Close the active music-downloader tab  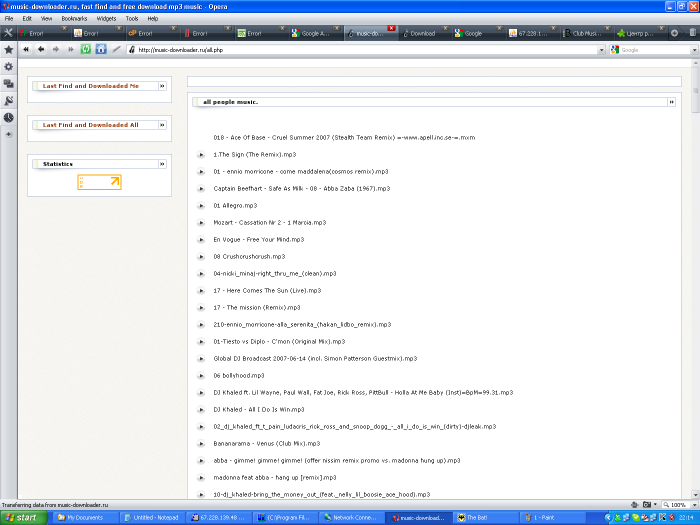click(x=392, y=28)
